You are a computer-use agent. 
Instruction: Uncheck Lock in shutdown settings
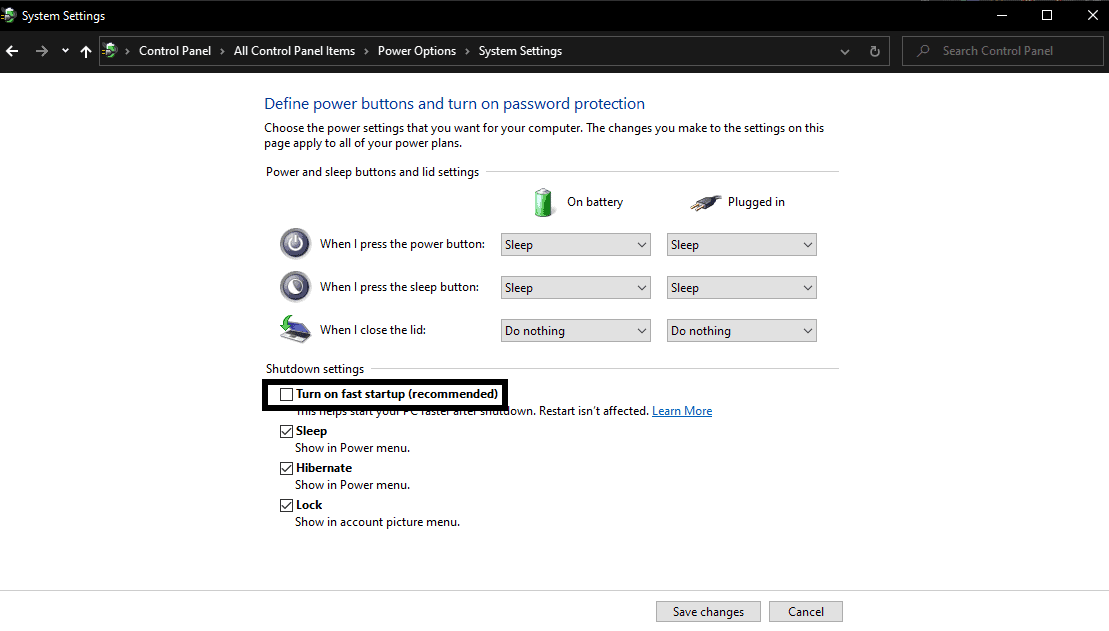point(286,504)
